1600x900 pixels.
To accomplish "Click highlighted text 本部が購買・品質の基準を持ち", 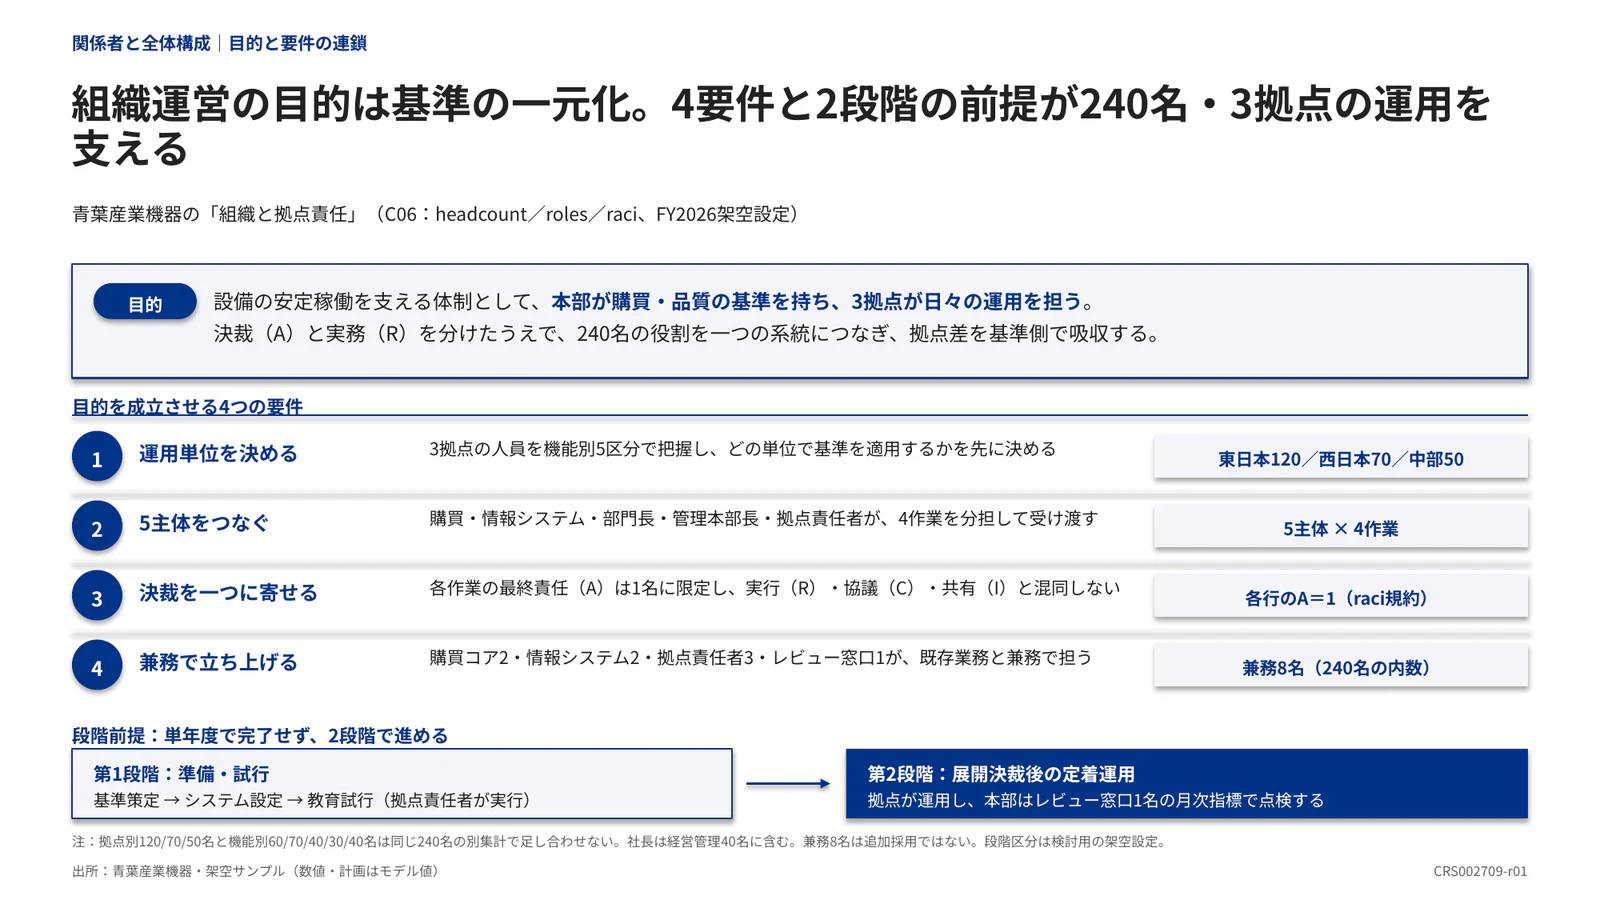I will pos(691,301).
